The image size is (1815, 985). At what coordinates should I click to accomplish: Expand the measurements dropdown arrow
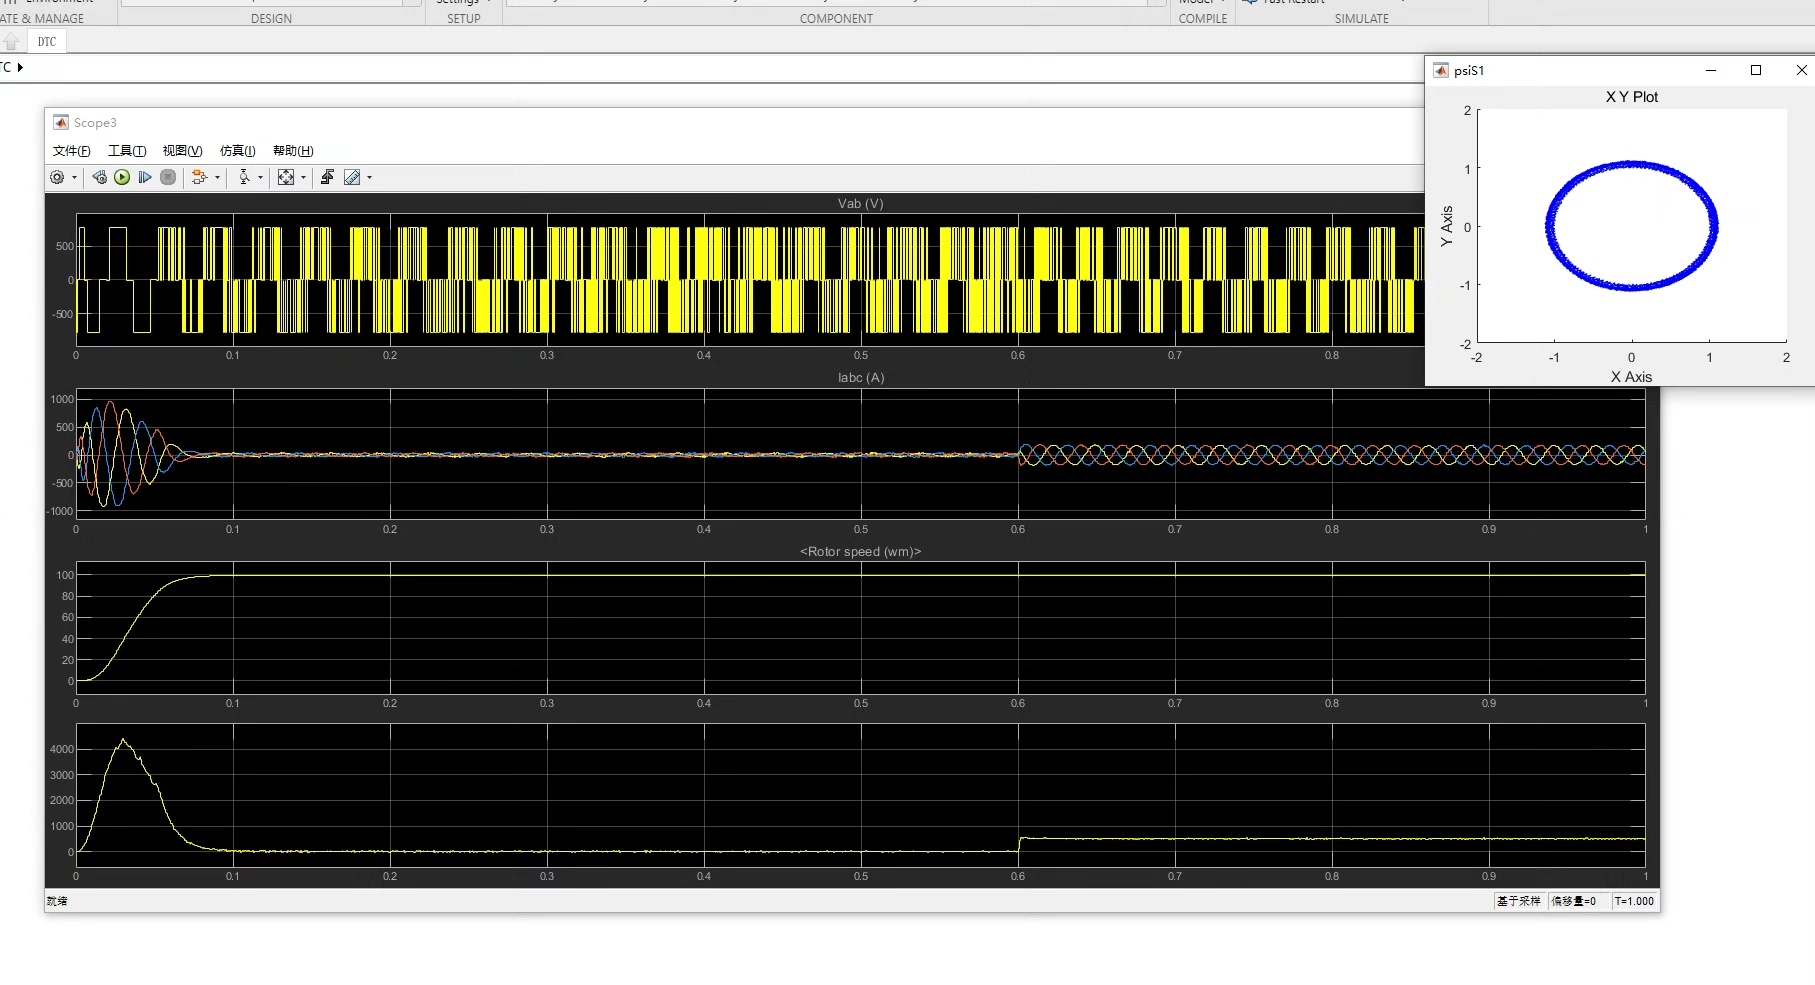[x=370, y=178]
